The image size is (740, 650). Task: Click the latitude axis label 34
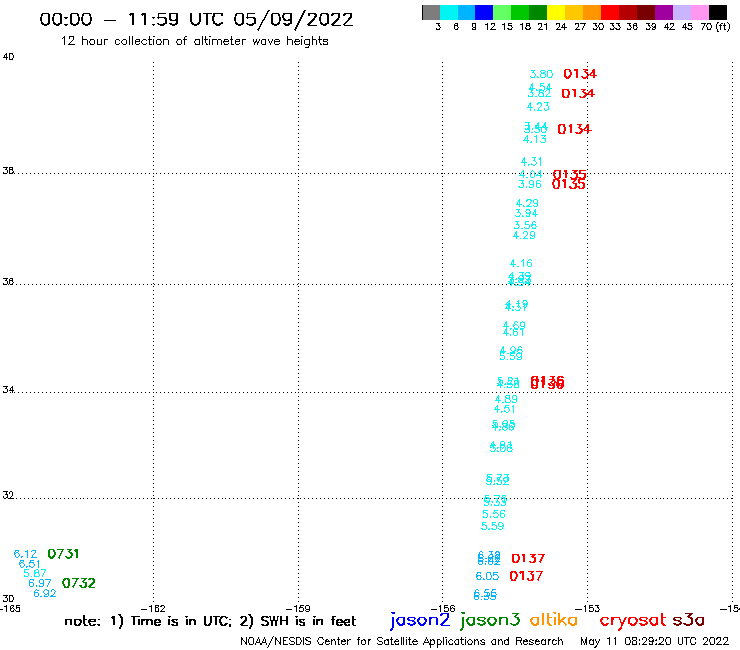8,390
